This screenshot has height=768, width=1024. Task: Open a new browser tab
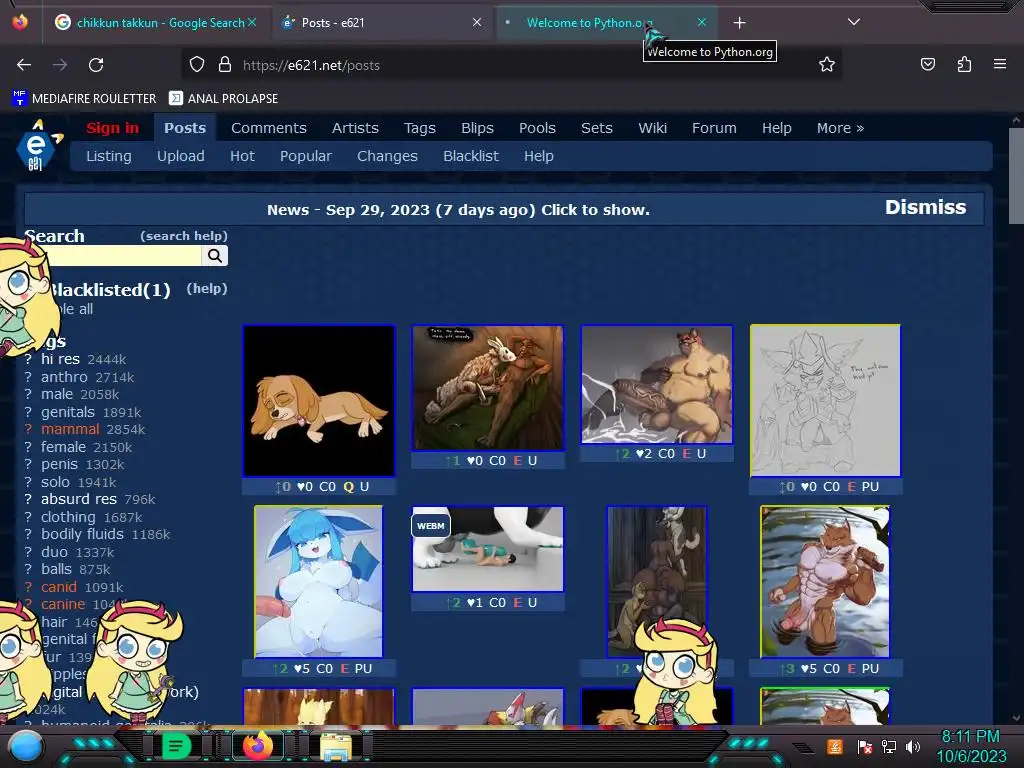pos(739,23)
